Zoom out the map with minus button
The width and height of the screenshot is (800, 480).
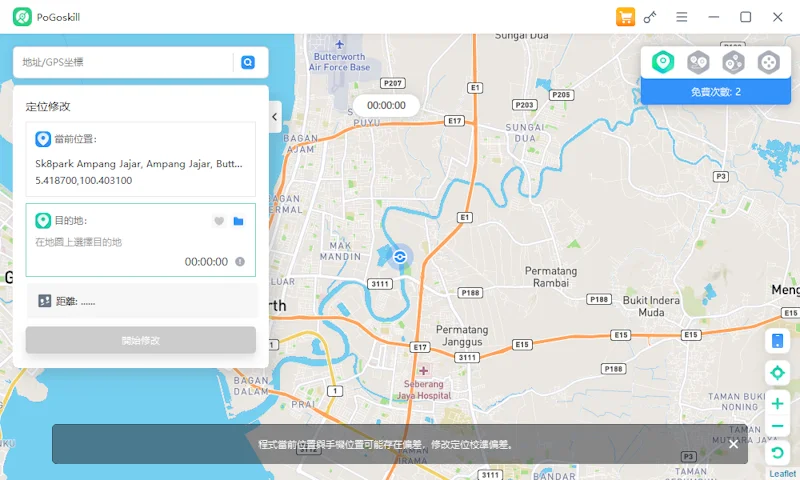(x=777, y=426)
